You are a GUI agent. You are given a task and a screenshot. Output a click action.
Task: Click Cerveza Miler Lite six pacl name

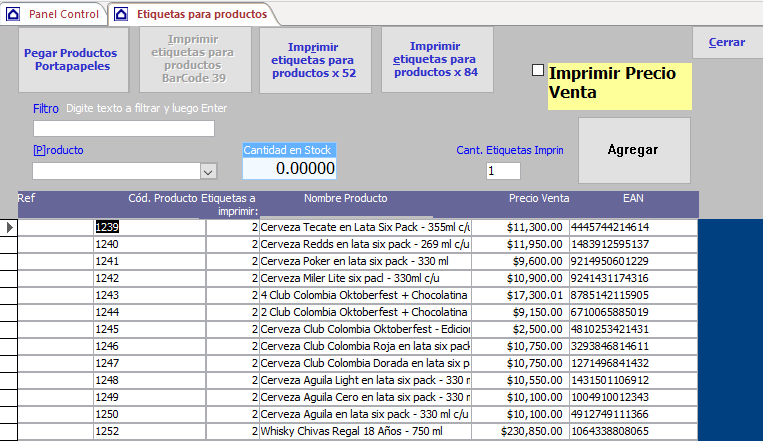pos(365,278)
